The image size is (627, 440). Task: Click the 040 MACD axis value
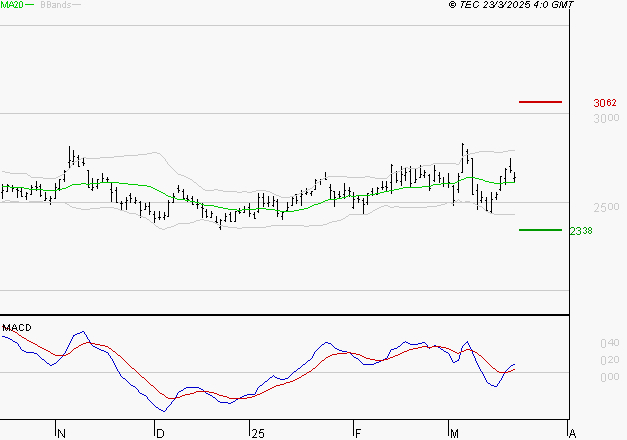610,343
